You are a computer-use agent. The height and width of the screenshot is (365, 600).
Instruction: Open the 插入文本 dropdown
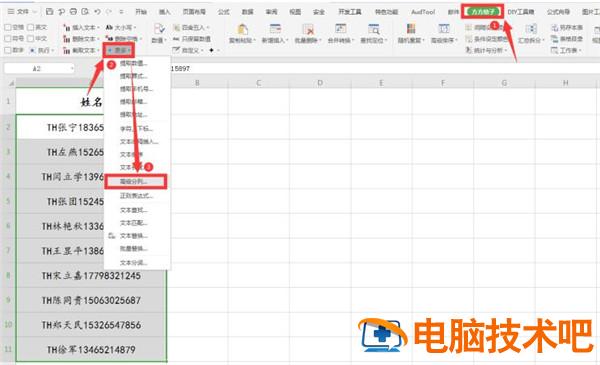pos(82,28)
